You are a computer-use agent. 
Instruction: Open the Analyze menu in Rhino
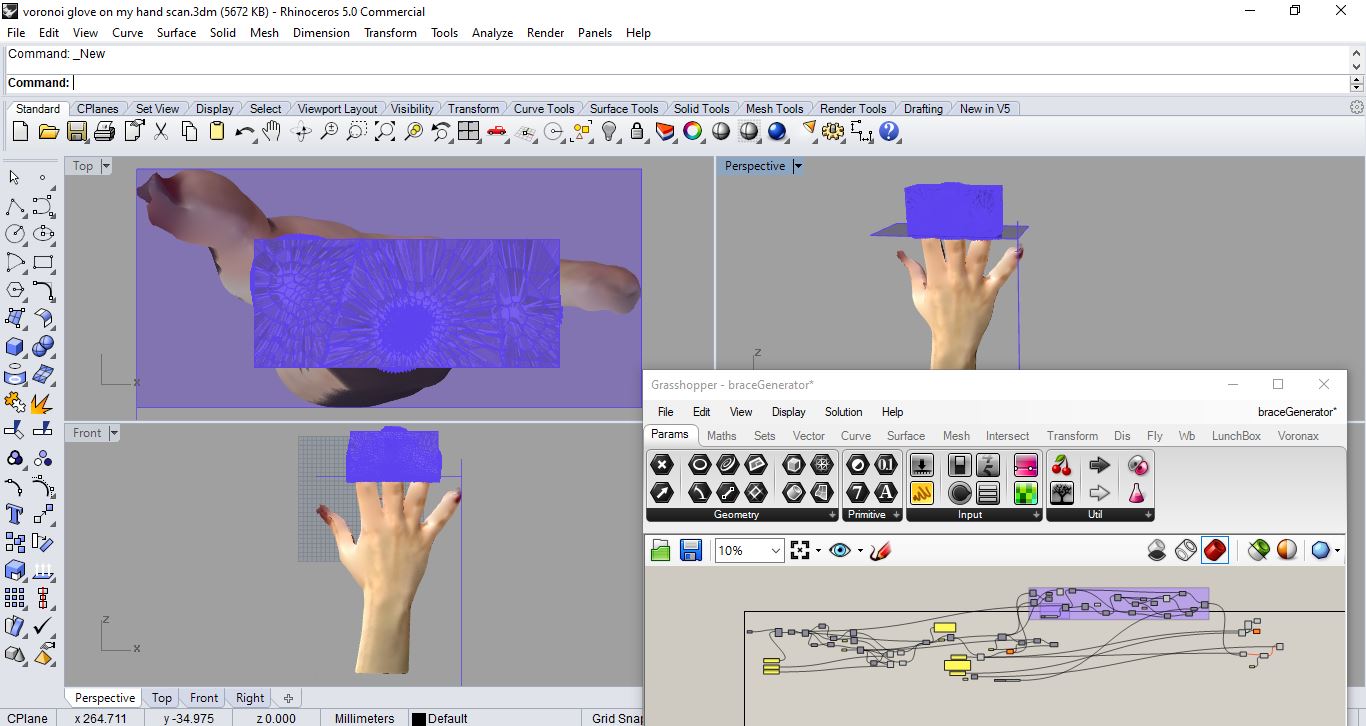point(492,33)
